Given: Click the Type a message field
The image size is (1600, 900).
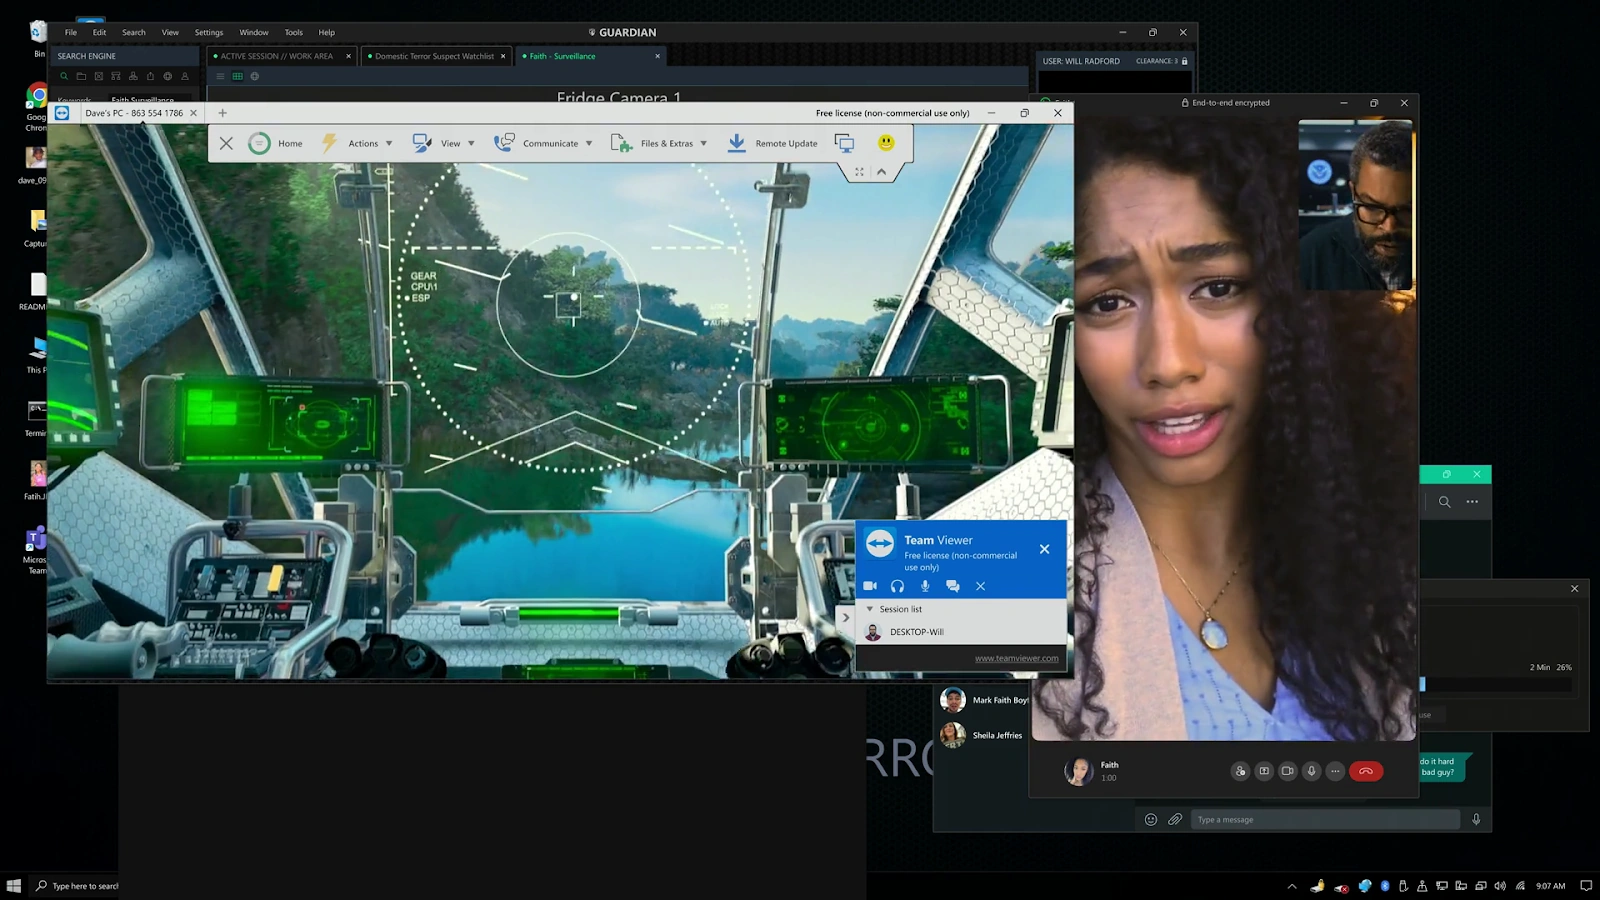Looking at the screenshot, I should (x=1325, y=819).
